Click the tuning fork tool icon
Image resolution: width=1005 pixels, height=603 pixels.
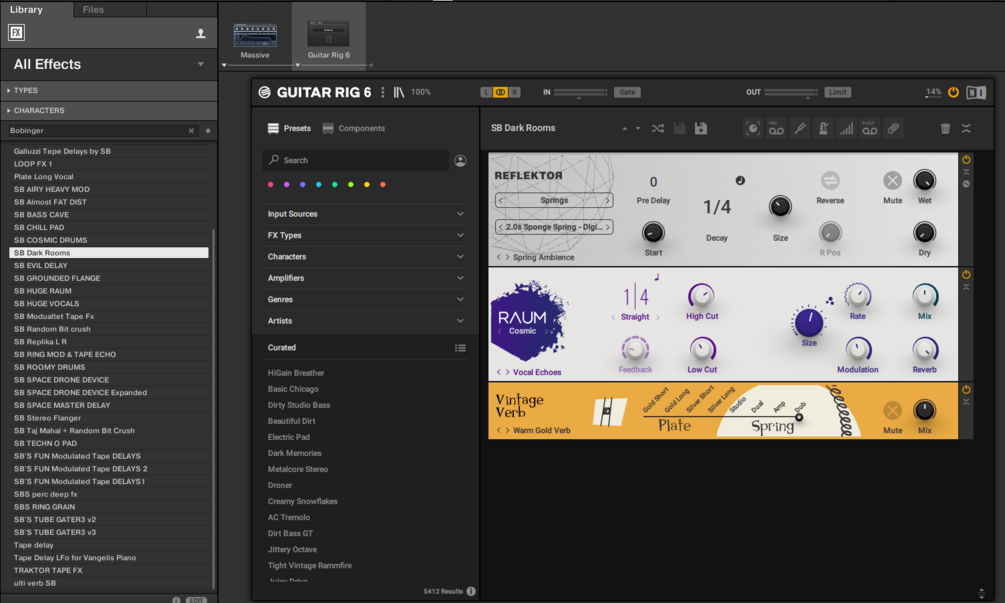799,128
